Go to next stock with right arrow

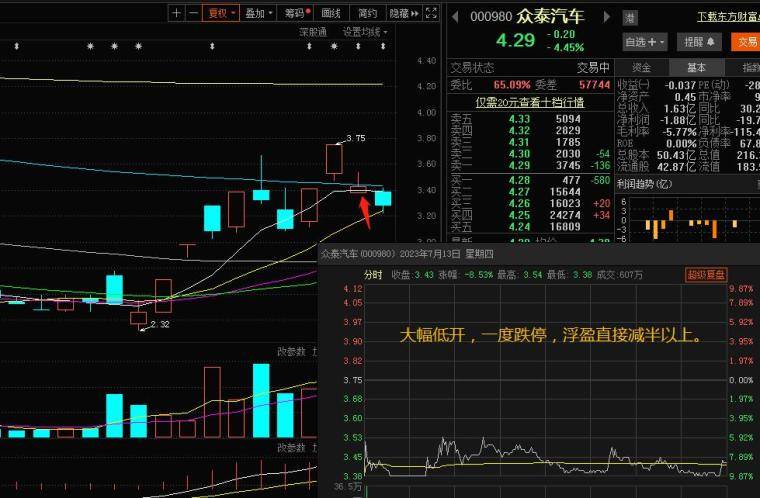click(606, 17)
